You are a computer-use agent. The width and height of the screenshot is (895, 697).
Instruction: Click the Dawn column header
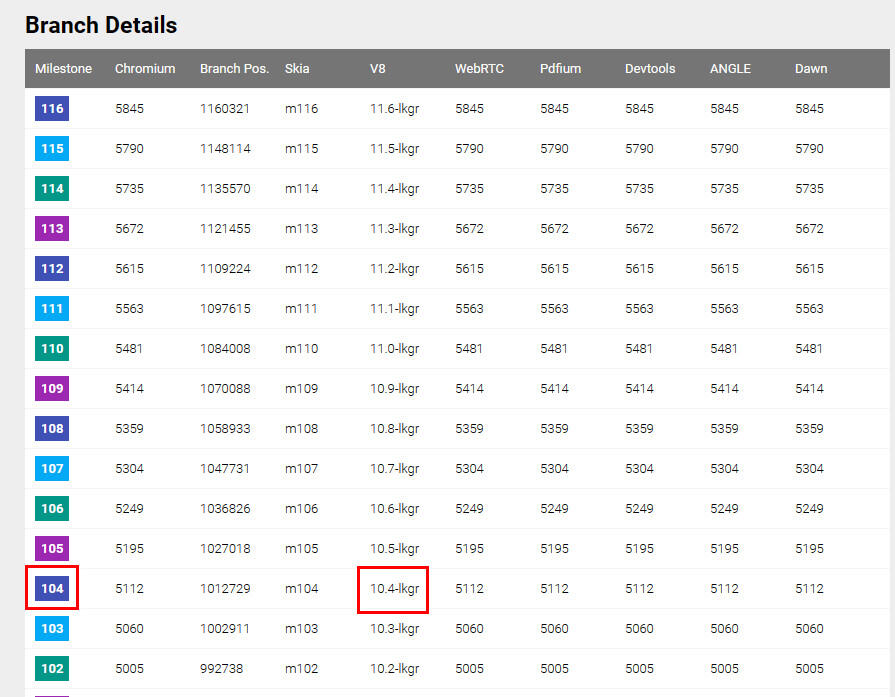(x=811, y=69)
